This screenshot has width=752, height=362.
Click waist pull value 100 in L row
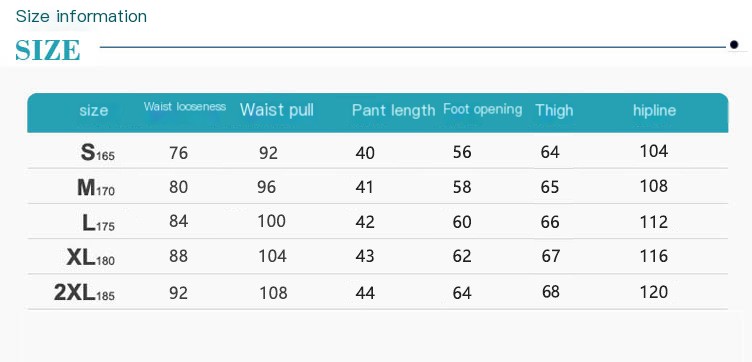coord(271,221)
